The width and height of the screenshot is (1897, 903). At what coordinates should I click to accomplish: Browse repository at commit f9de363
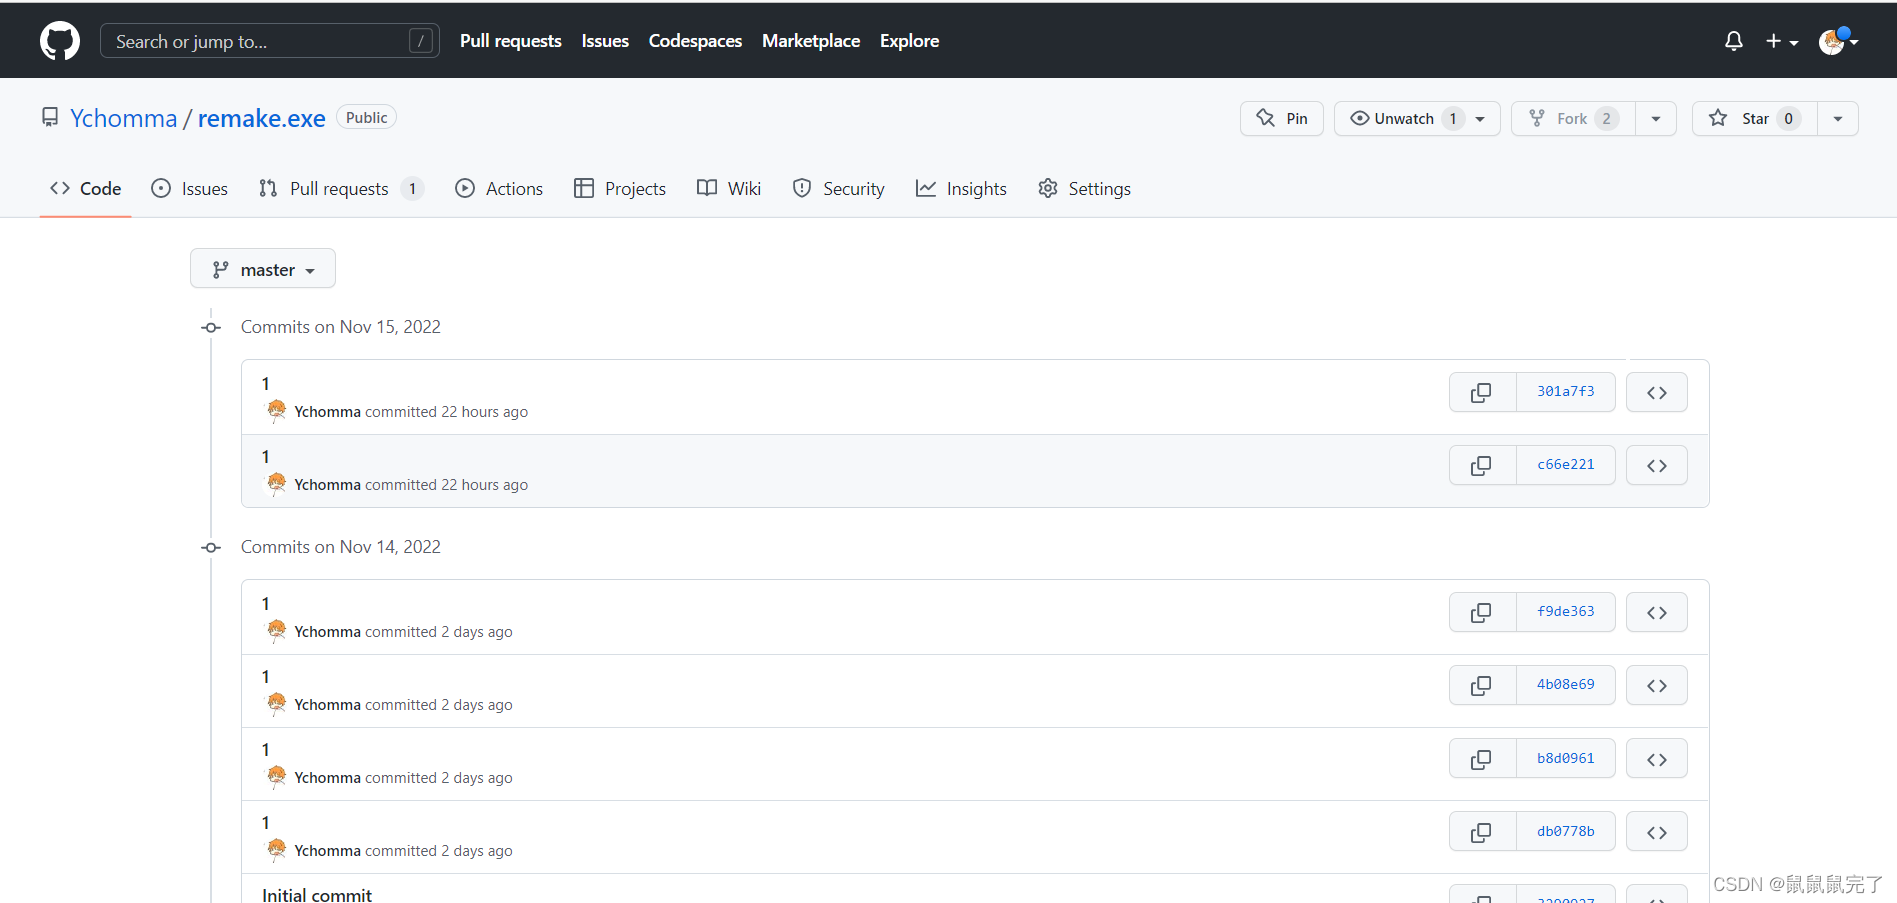pos(1657,612)
